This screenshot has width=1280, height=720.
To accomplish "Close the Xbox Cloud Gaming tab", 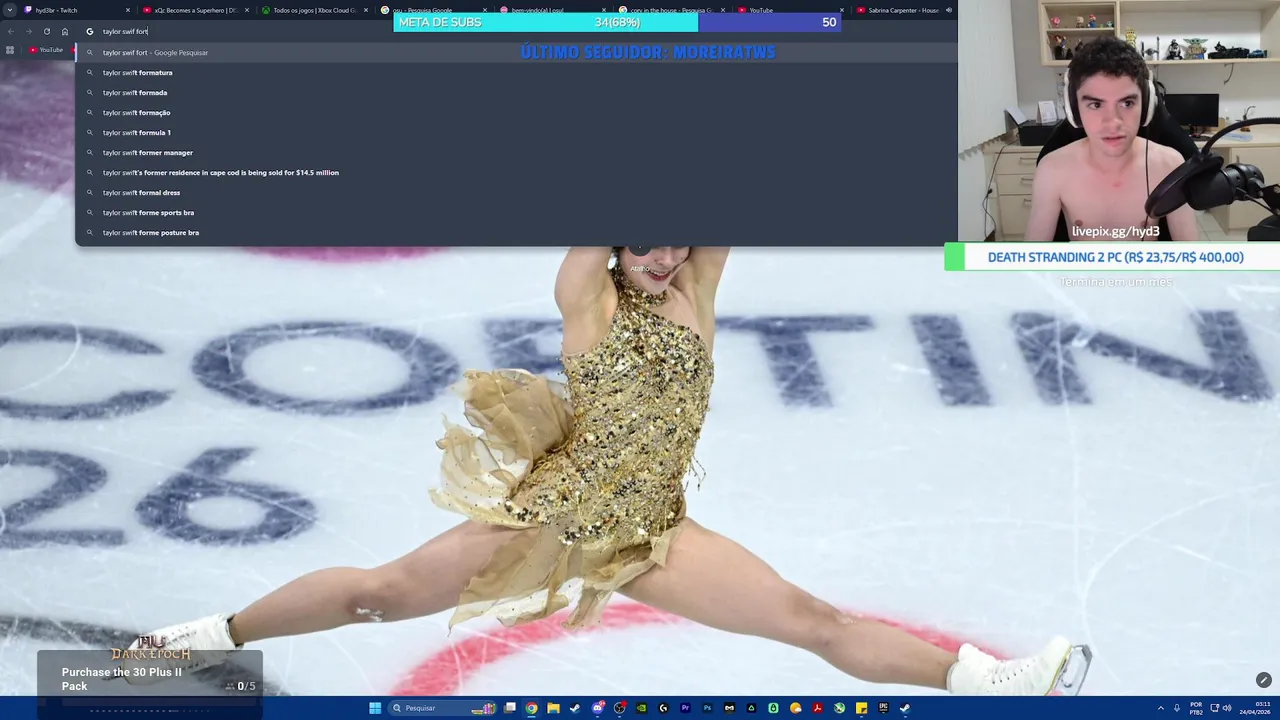I will tap(365, 10).
